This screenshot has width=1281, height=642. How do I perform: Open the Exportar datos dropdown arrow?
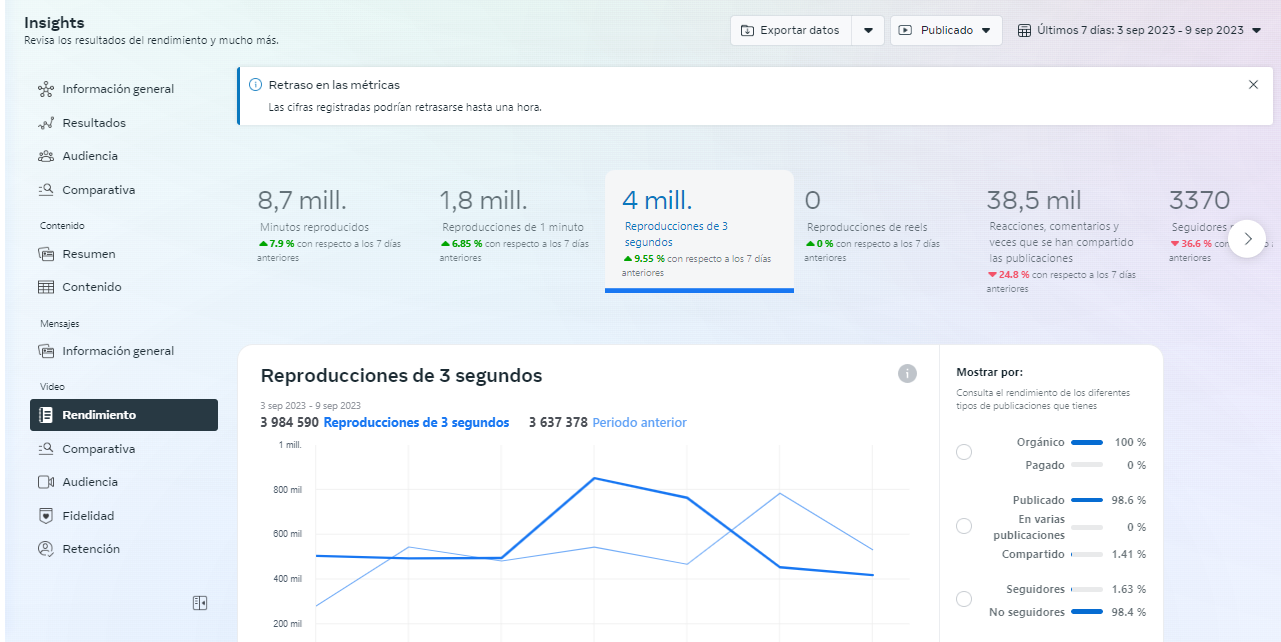click(867, 30)
